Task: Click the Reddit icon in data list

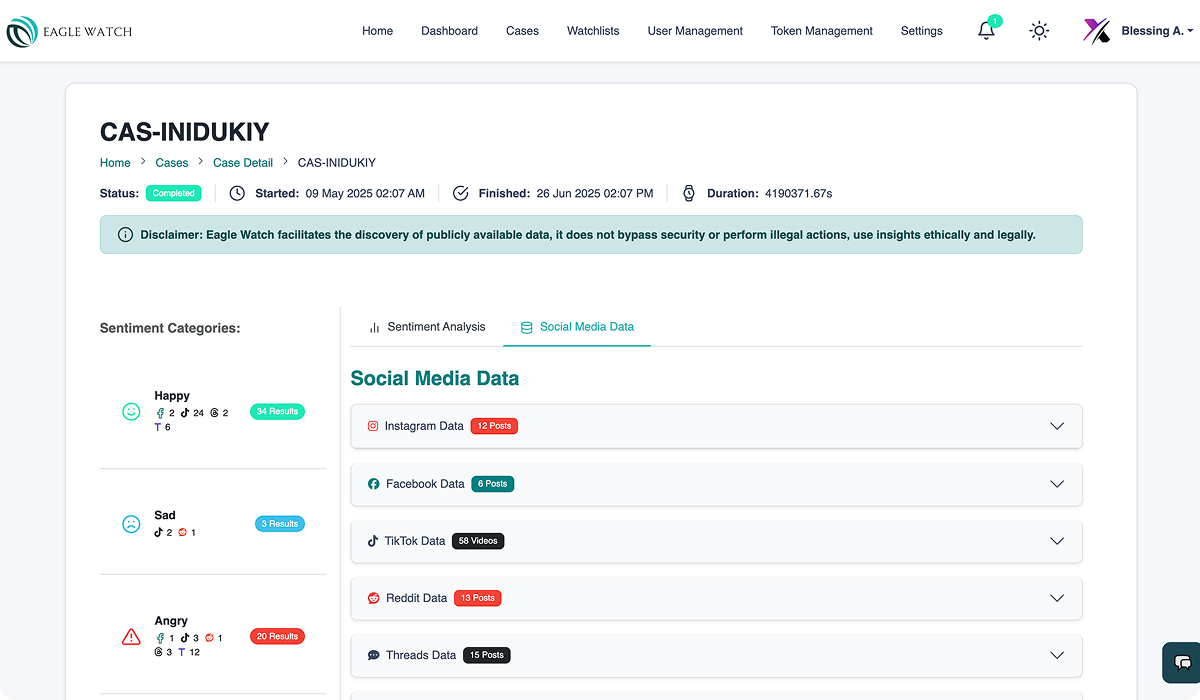Action: point(374,598)
